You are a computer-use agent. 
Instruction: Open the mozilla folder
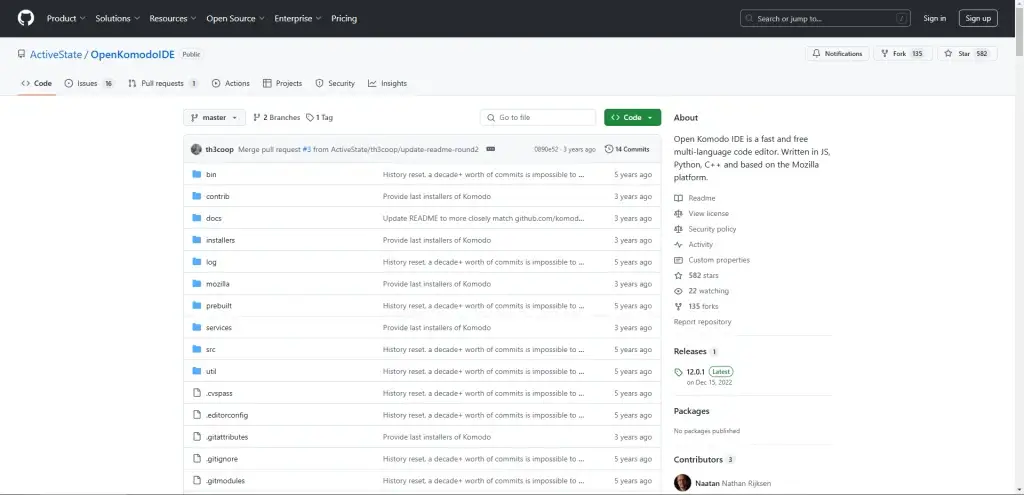point(217,284)
